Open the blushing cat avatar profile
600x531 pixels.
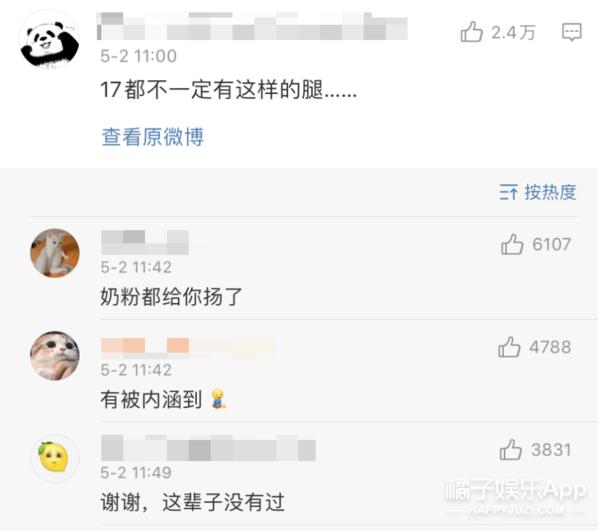coord(55,356)
